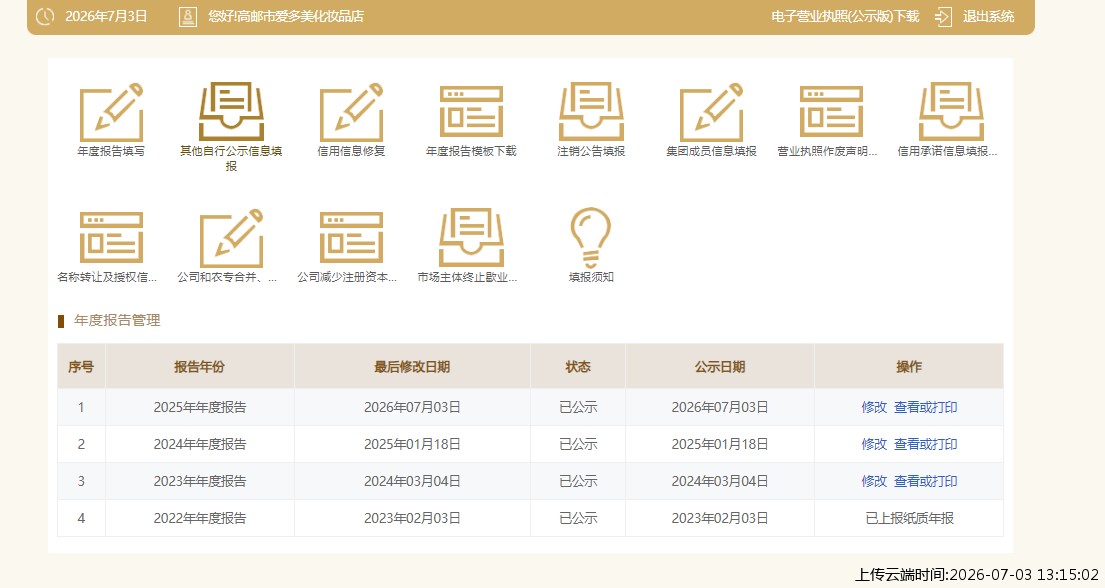Viewport: 1105px width, 588px height.
Task: Click the 最后修改日期 column header
Action: pos(412,367)
